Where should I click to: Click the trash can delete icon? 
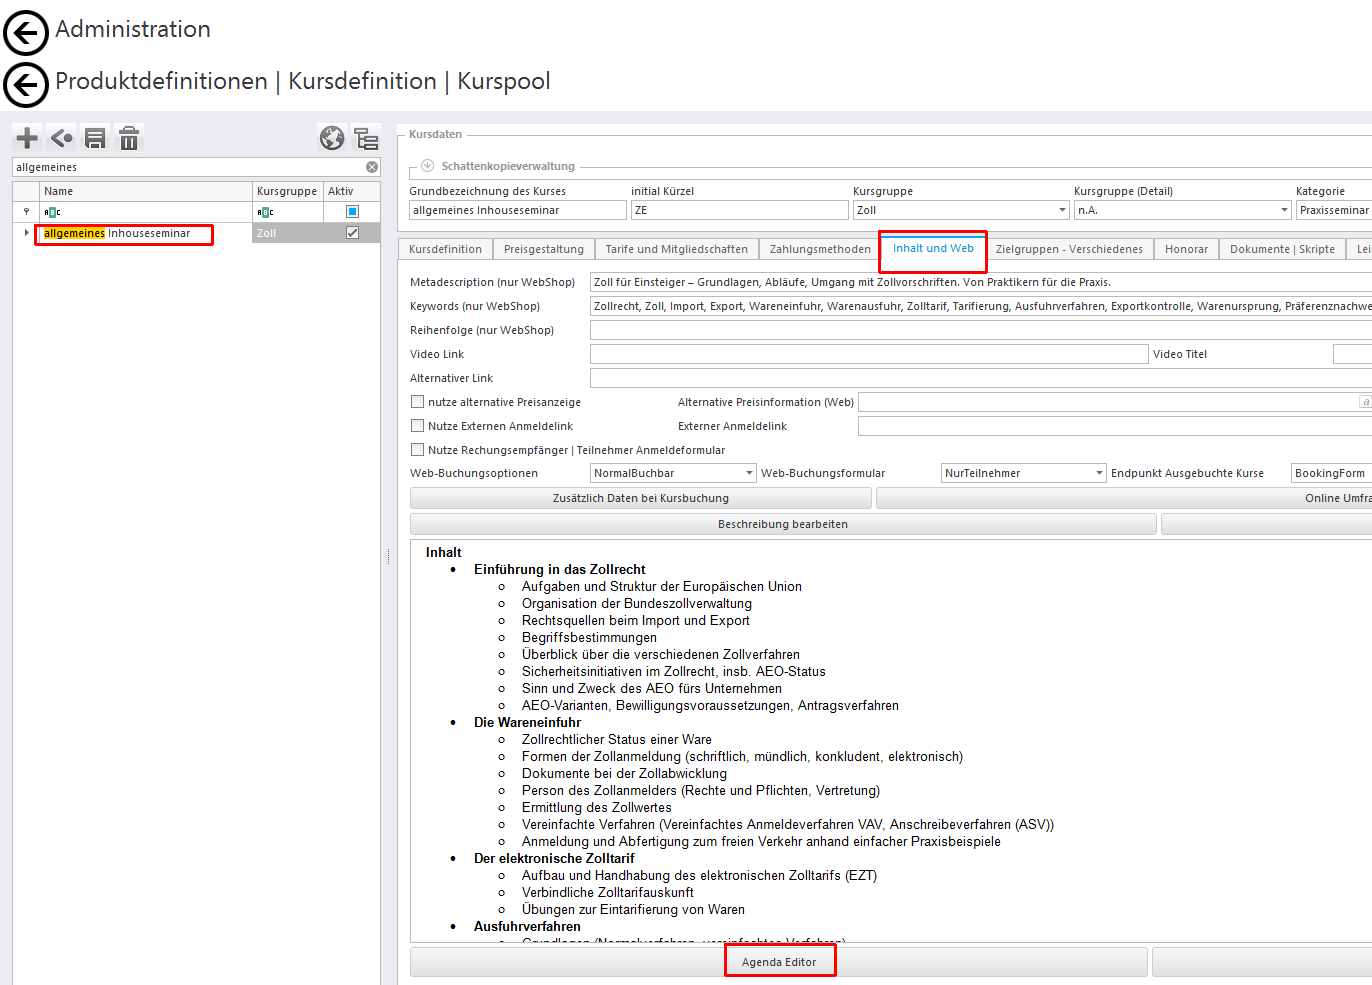tap(129, 138)
